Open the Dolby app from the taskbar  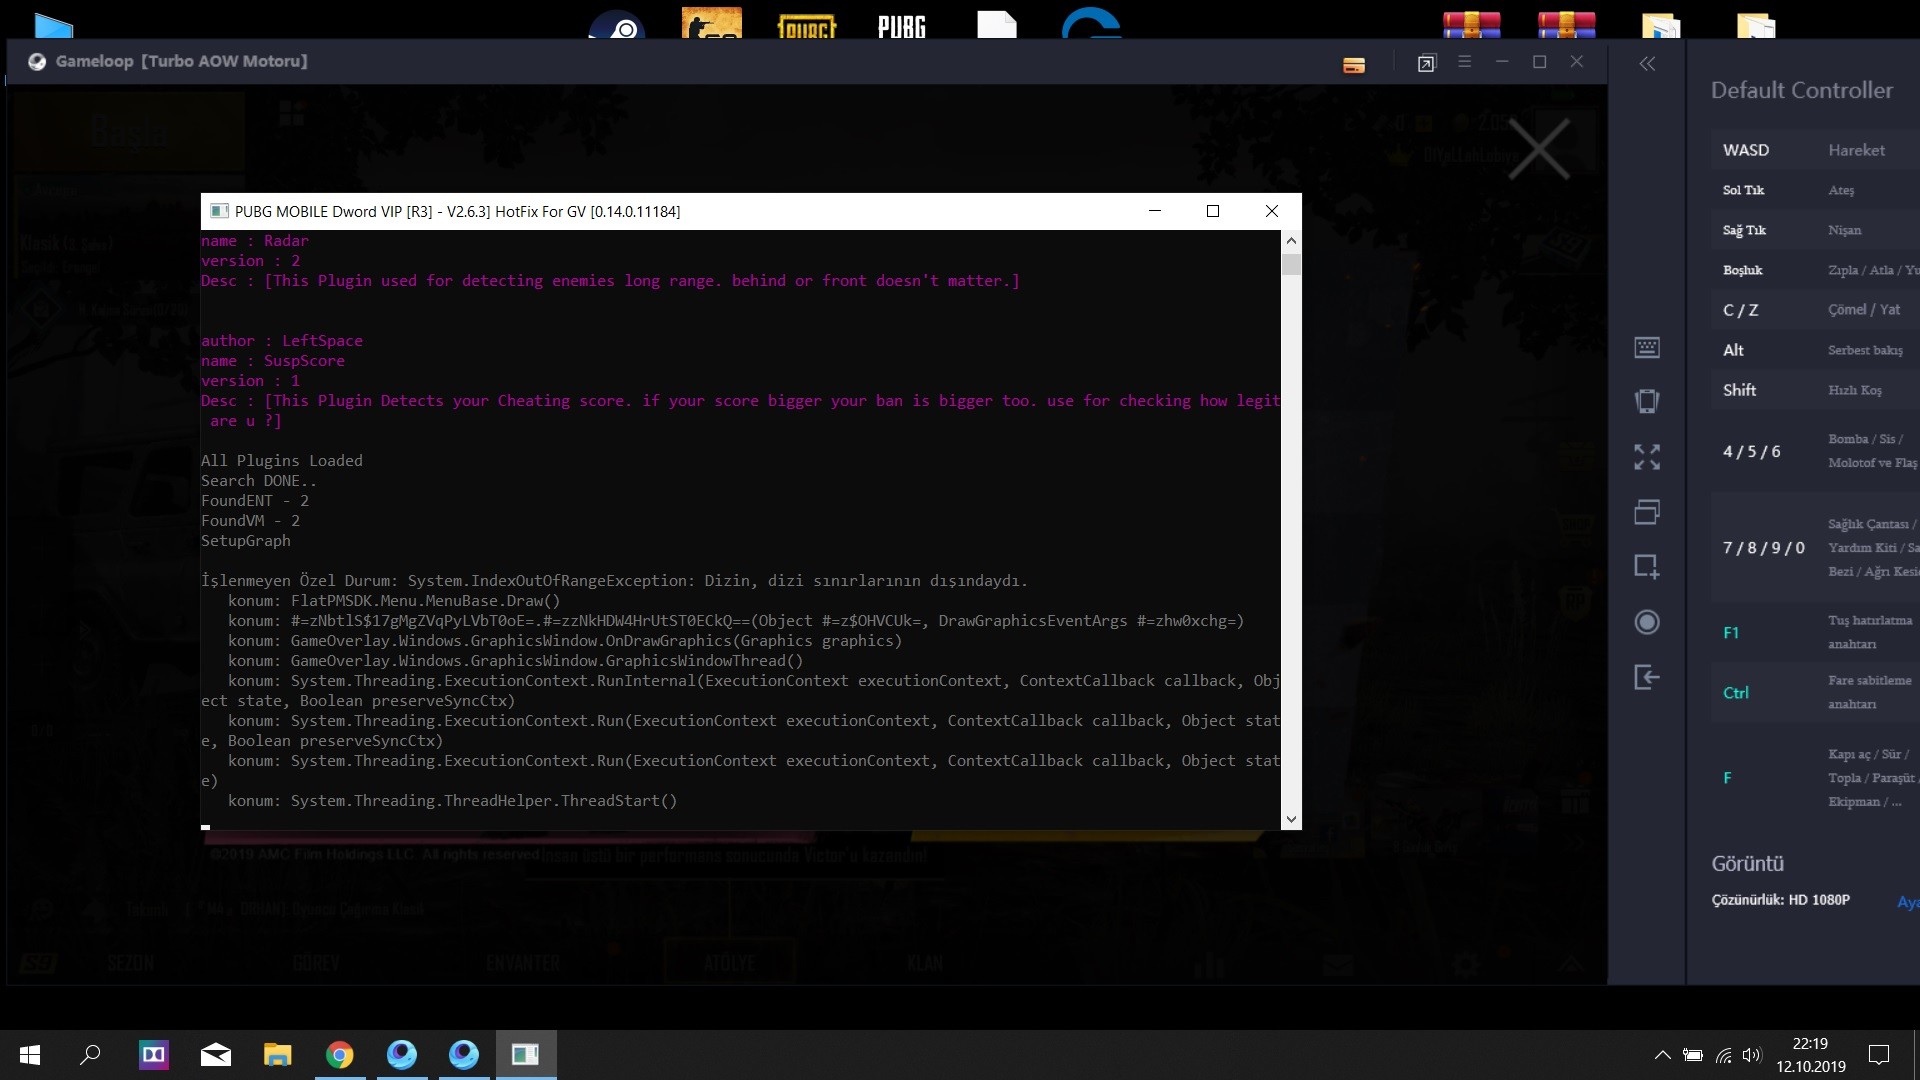(x=154, y=1055)
